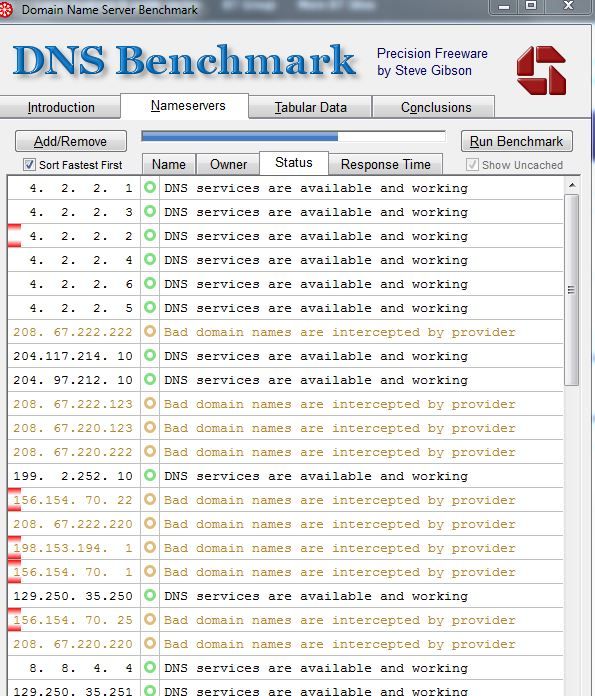Switch to the Tabular Data tab

click(x=310, y=107)
